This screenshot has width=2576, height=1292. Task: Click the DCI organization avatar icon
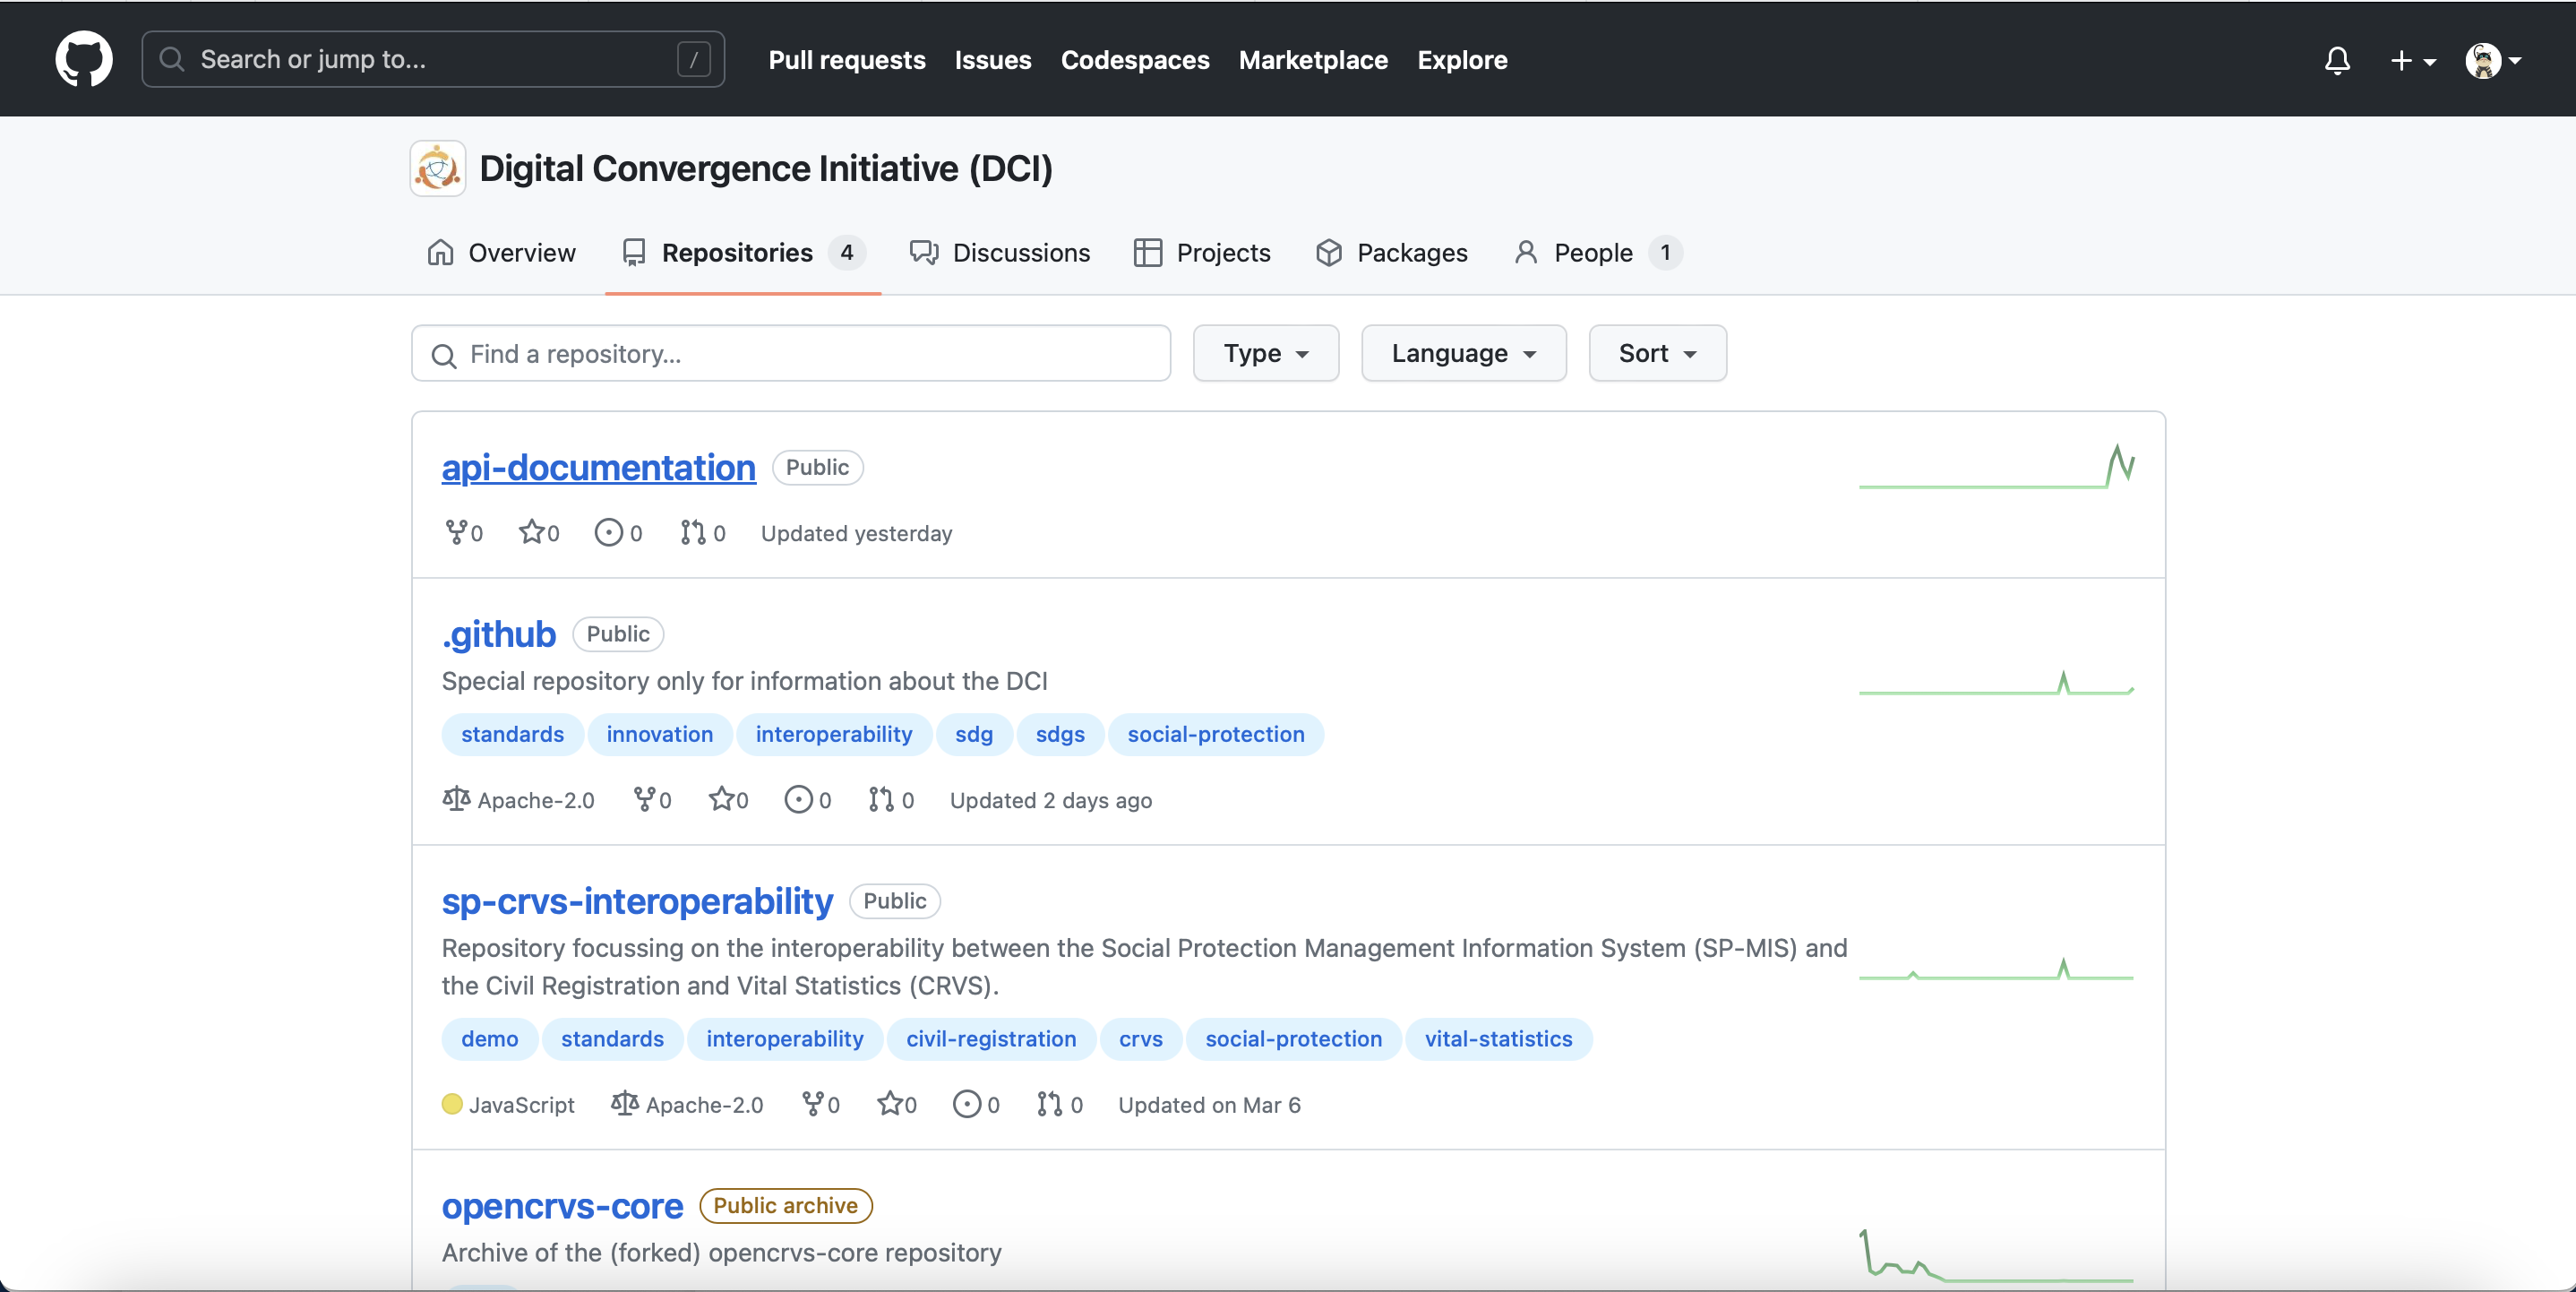(x=437, y=168)
